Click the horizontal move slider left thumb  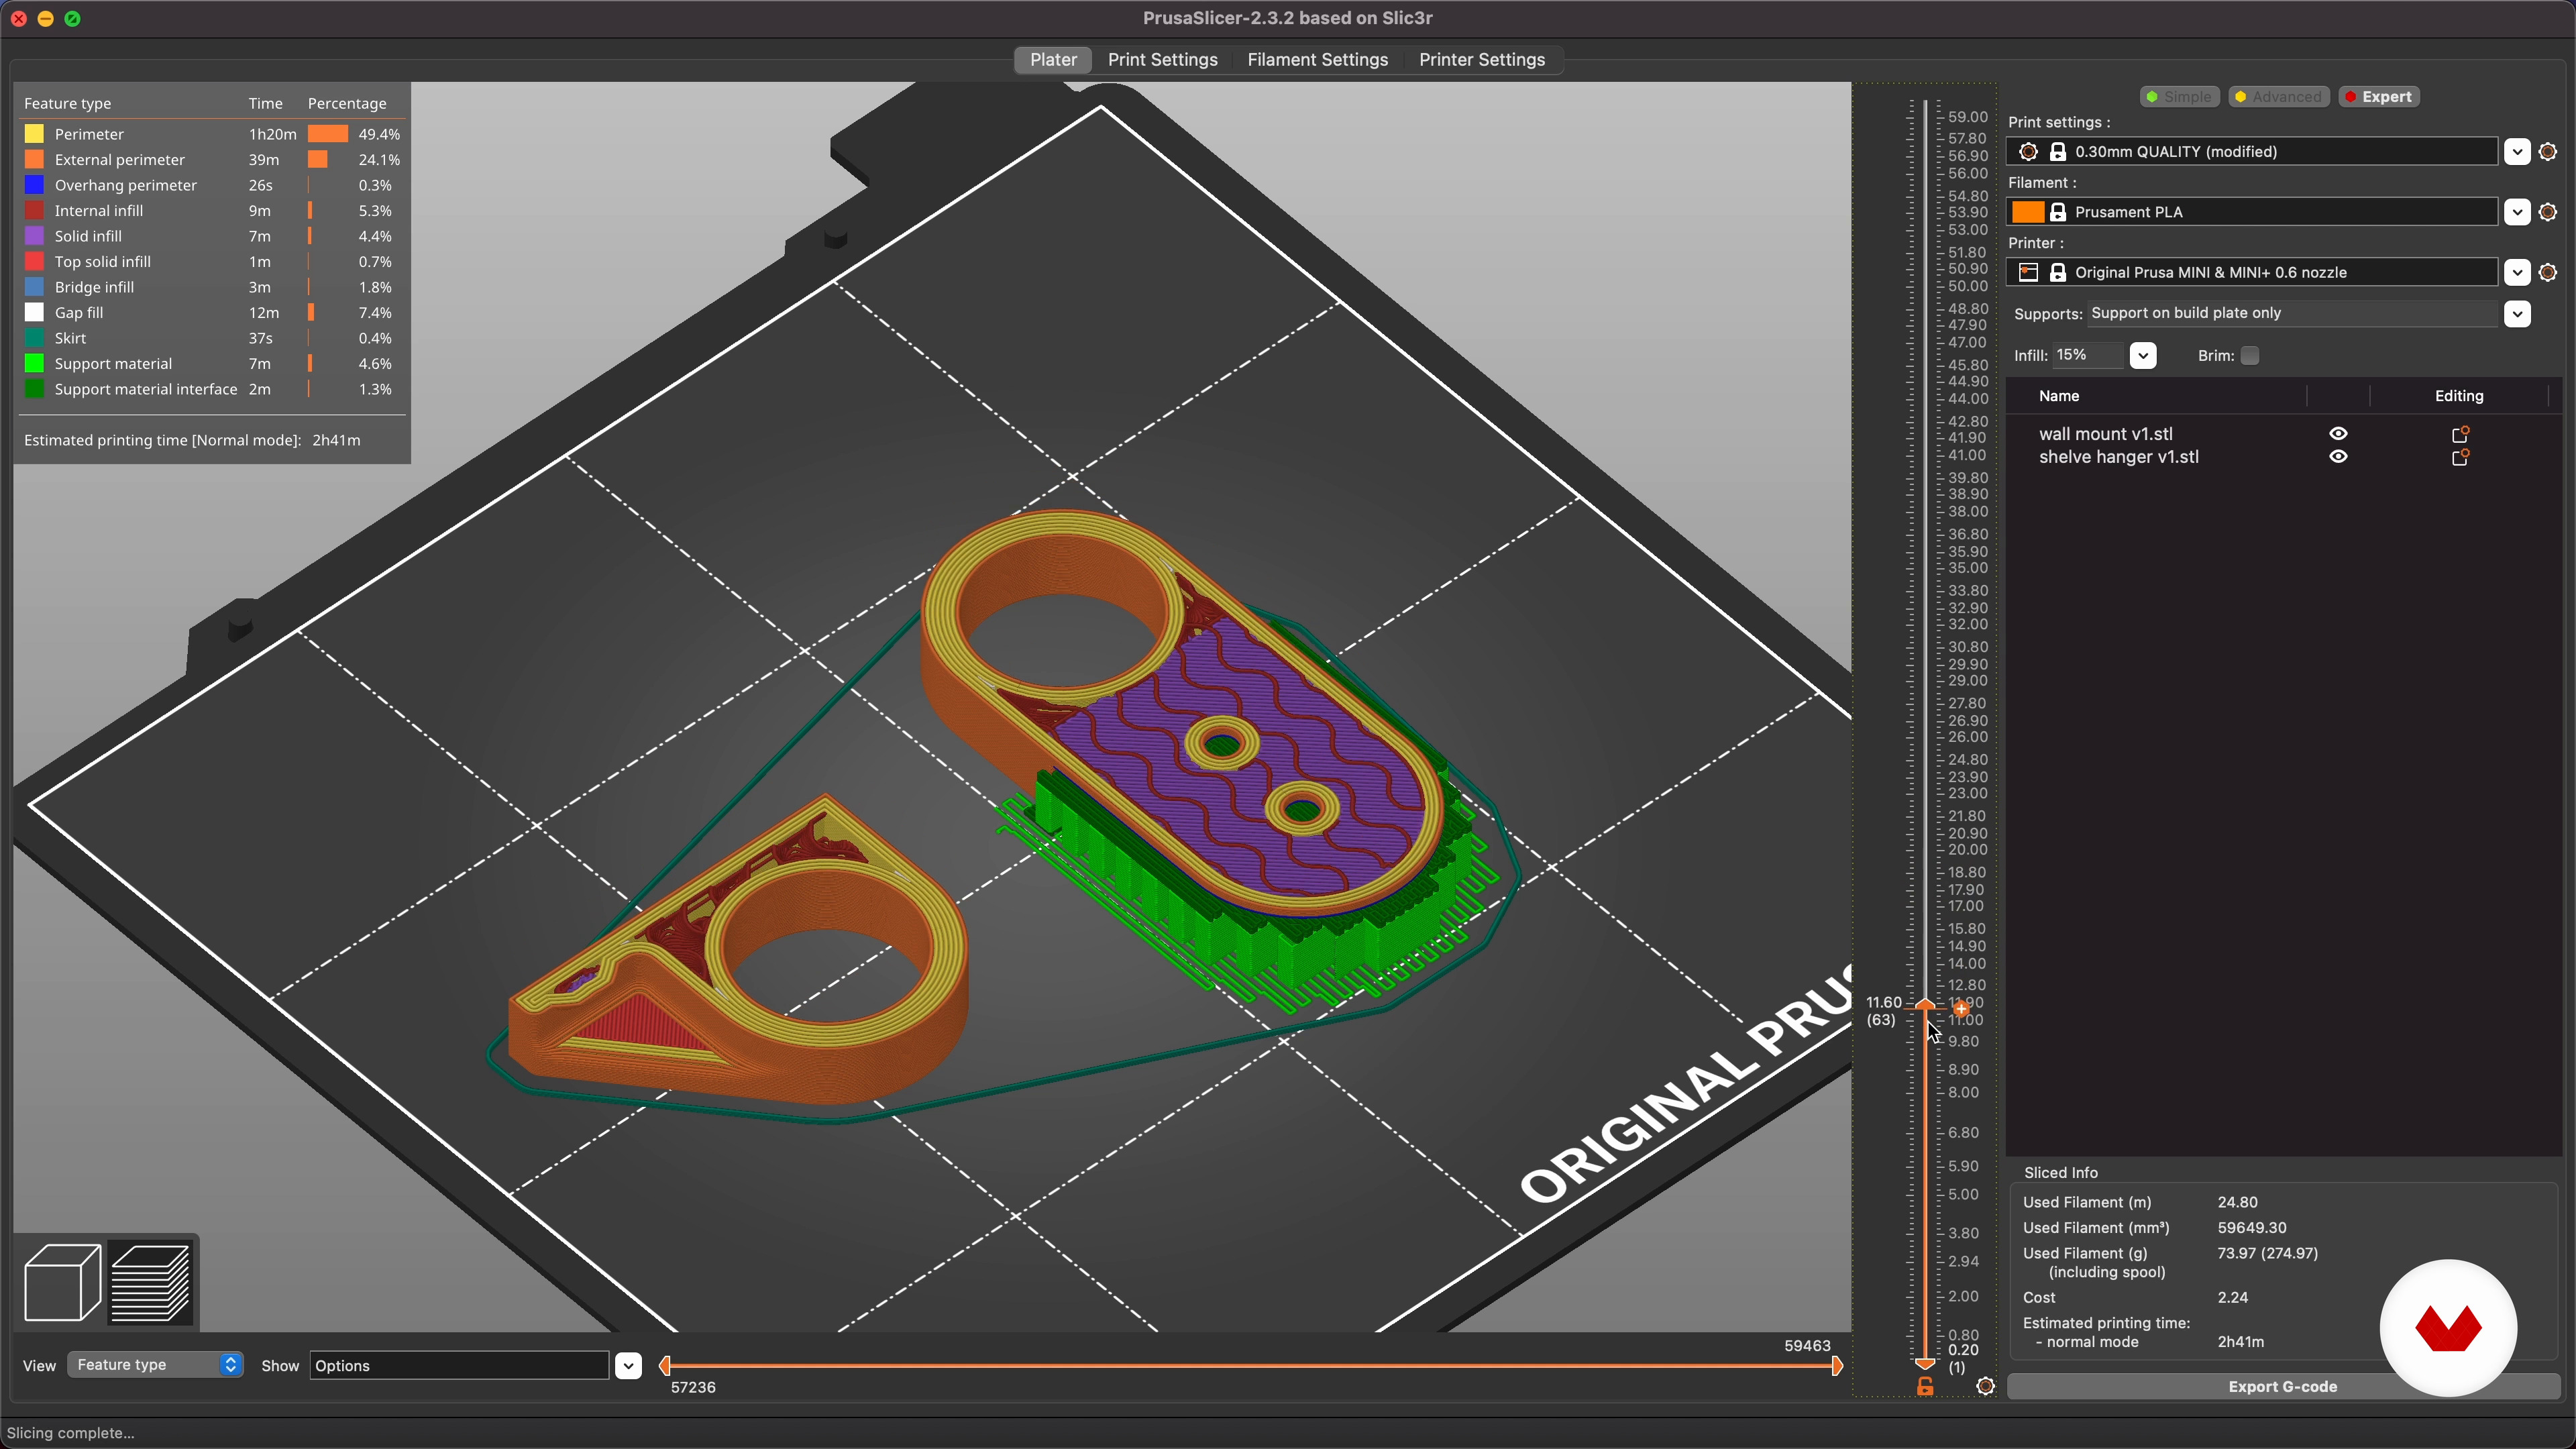pyautogui.click(x=665, y=1365)
